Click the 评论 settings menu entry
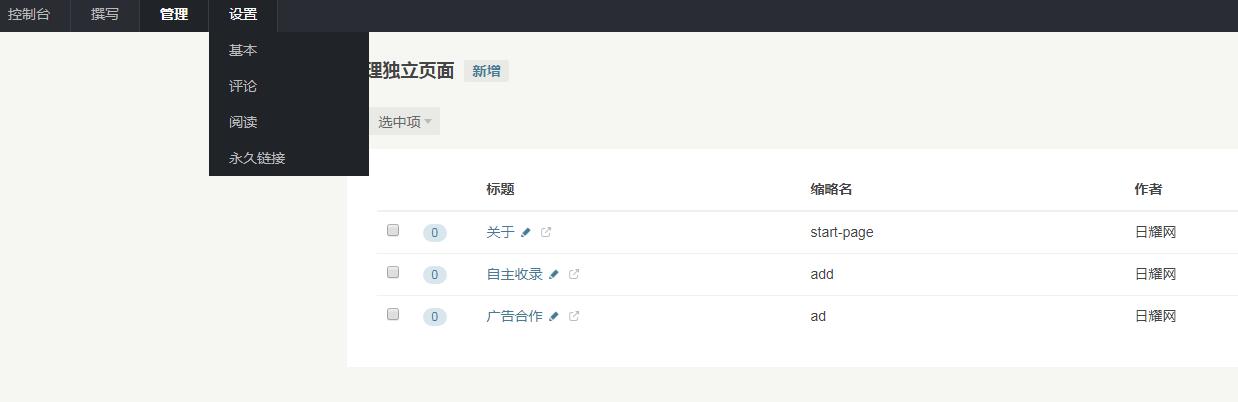The width and height of the screenshot is (1238, 402). (243, 86)
